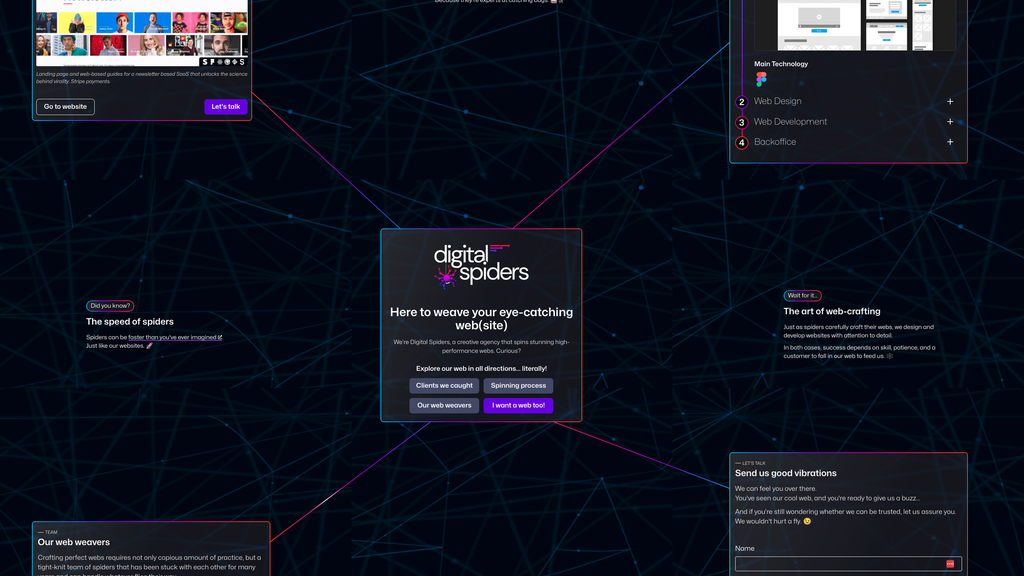This screenshot has width=1024, height=576.
Task: Click 'Explore our web in all directions' text
Action: coord(481,368)
